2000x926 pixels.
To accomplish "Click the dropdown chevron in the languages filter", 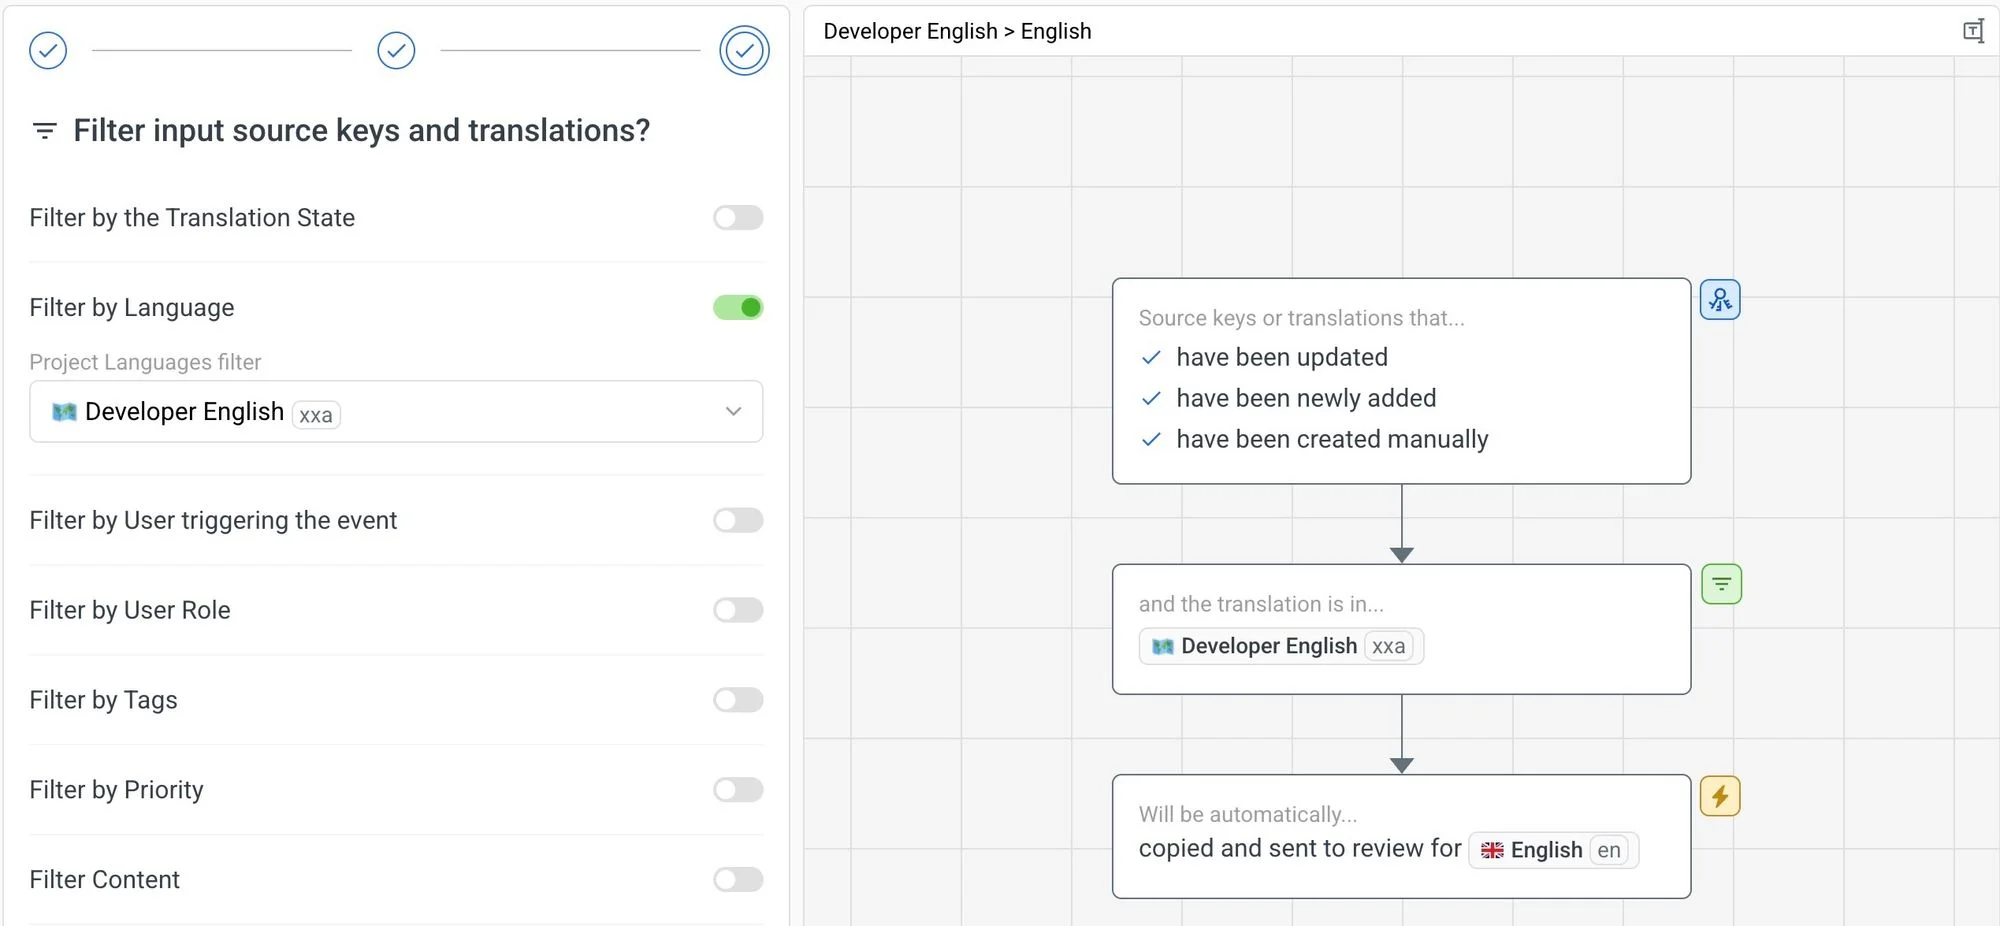I will point(733,412).
